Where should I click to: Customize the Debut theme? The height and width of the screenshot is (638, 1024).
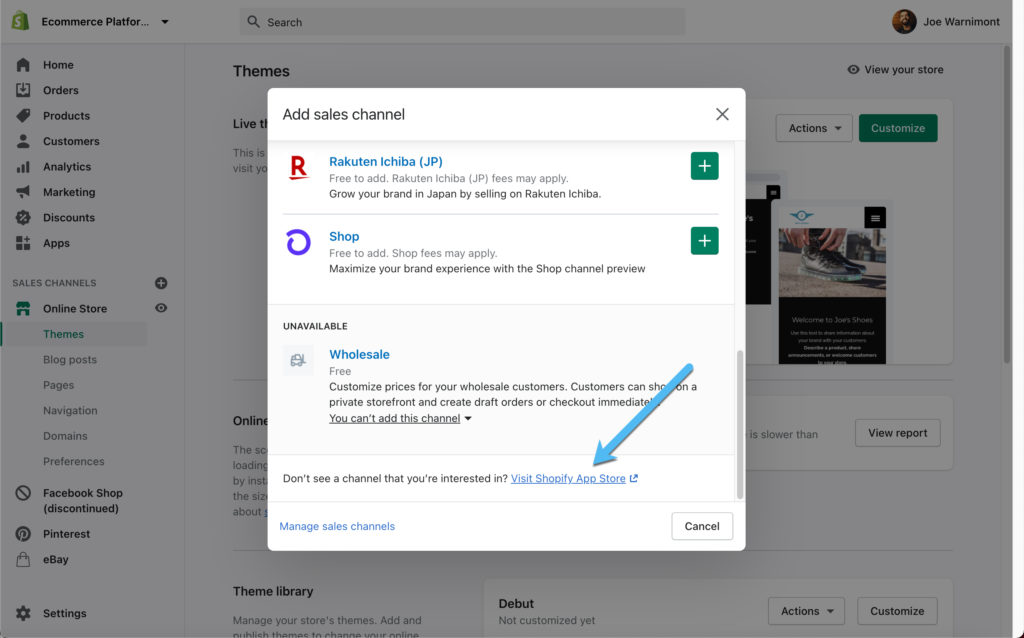coord(897,611)
